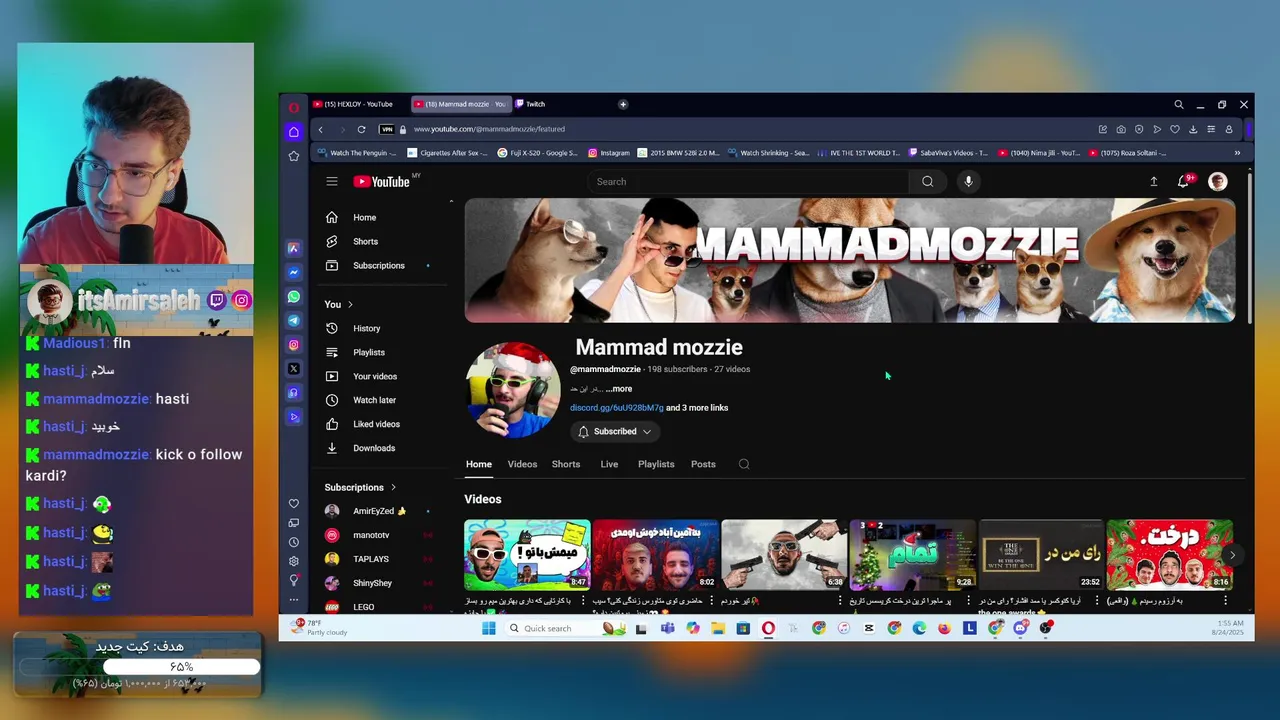The image size is (1280, 720).
Task: Open YouTube notifications bell
Action: [1184, 182]
